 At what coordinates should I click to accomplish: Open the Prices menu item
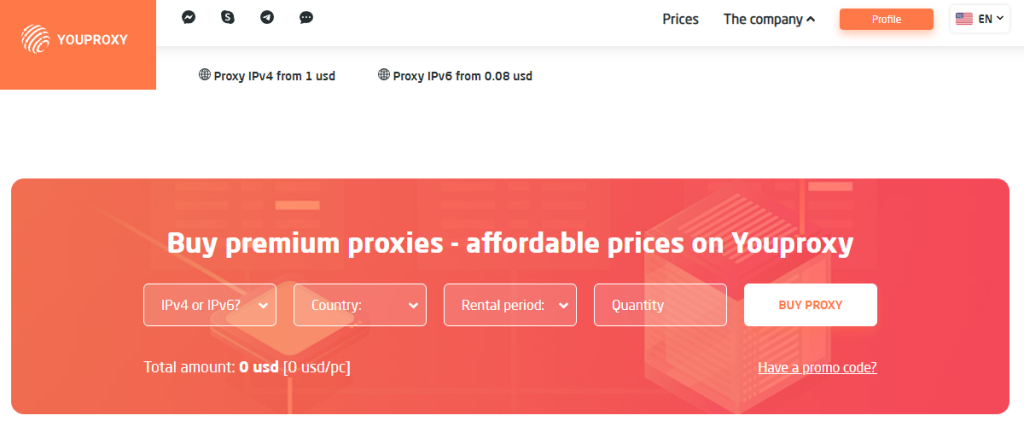tap(680, 19)
